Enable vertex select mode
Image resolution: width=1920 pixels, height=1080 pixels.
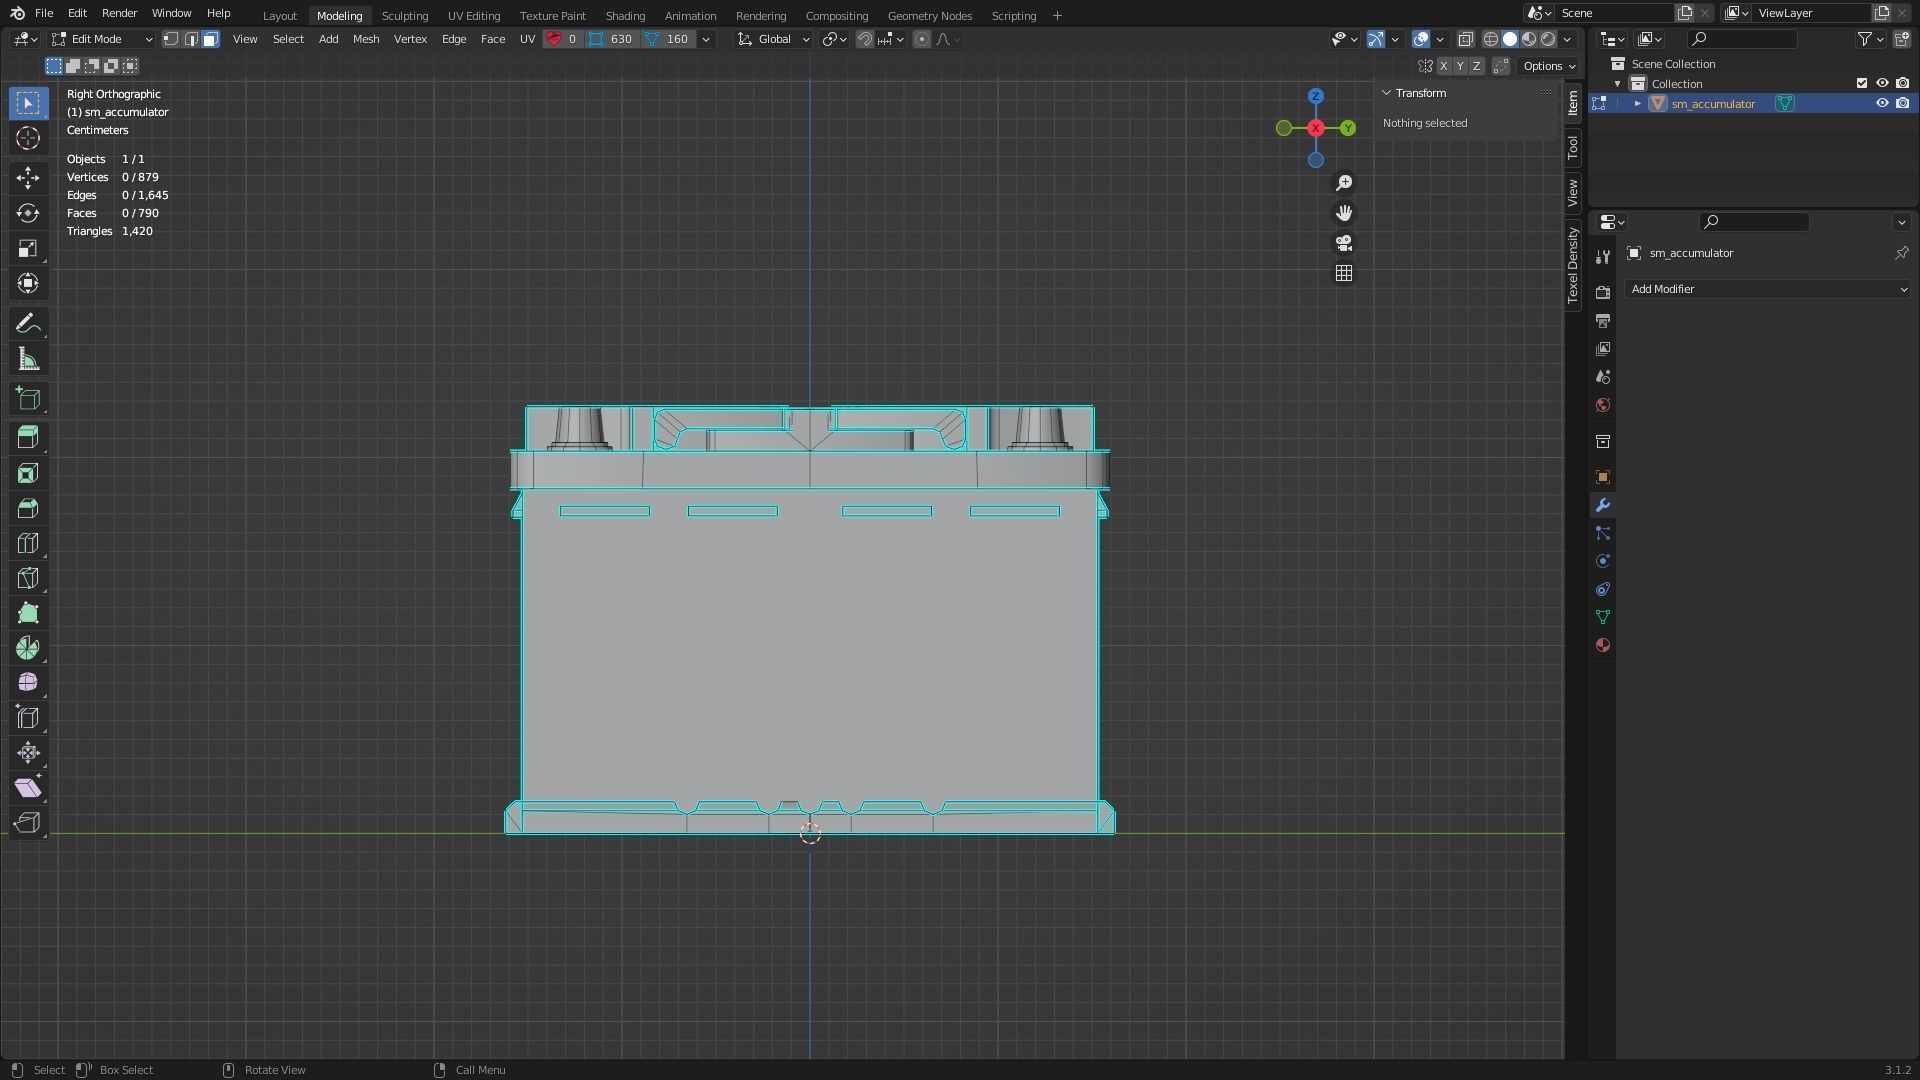[x=171, y=39]
